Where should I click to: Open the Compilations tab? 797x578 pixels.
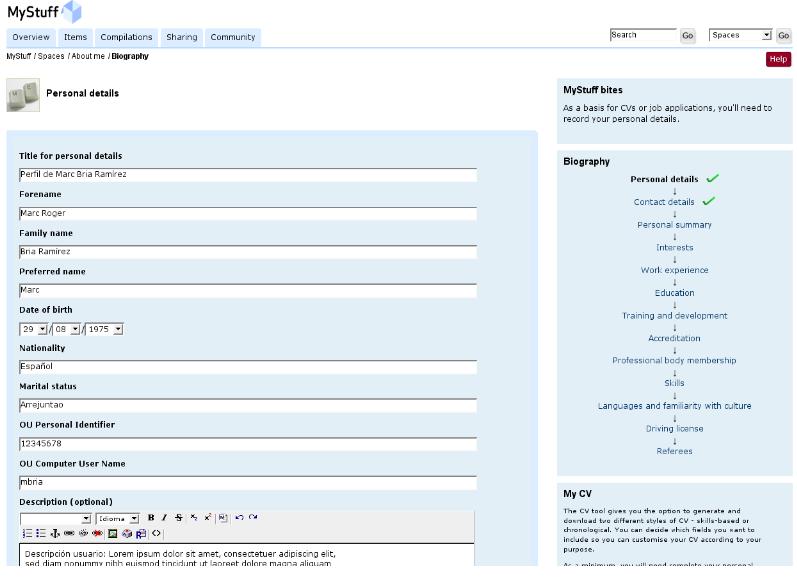tap(126, 37)
